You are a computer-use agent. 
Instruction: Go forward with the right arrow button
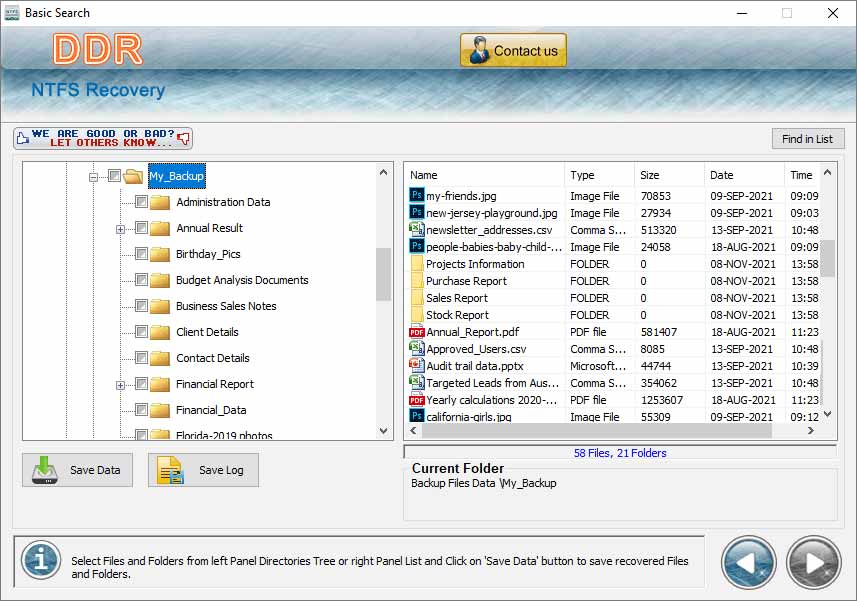coord(814,562)
